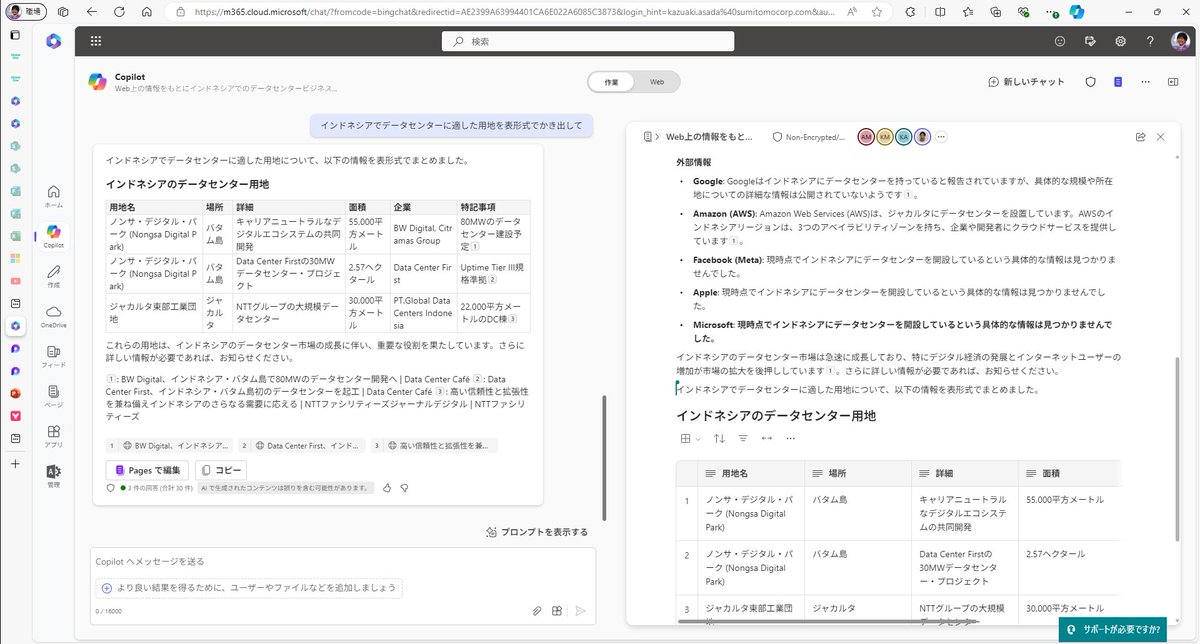Open the Microsoft 365 app launcher grid

[x=96, y=41]
